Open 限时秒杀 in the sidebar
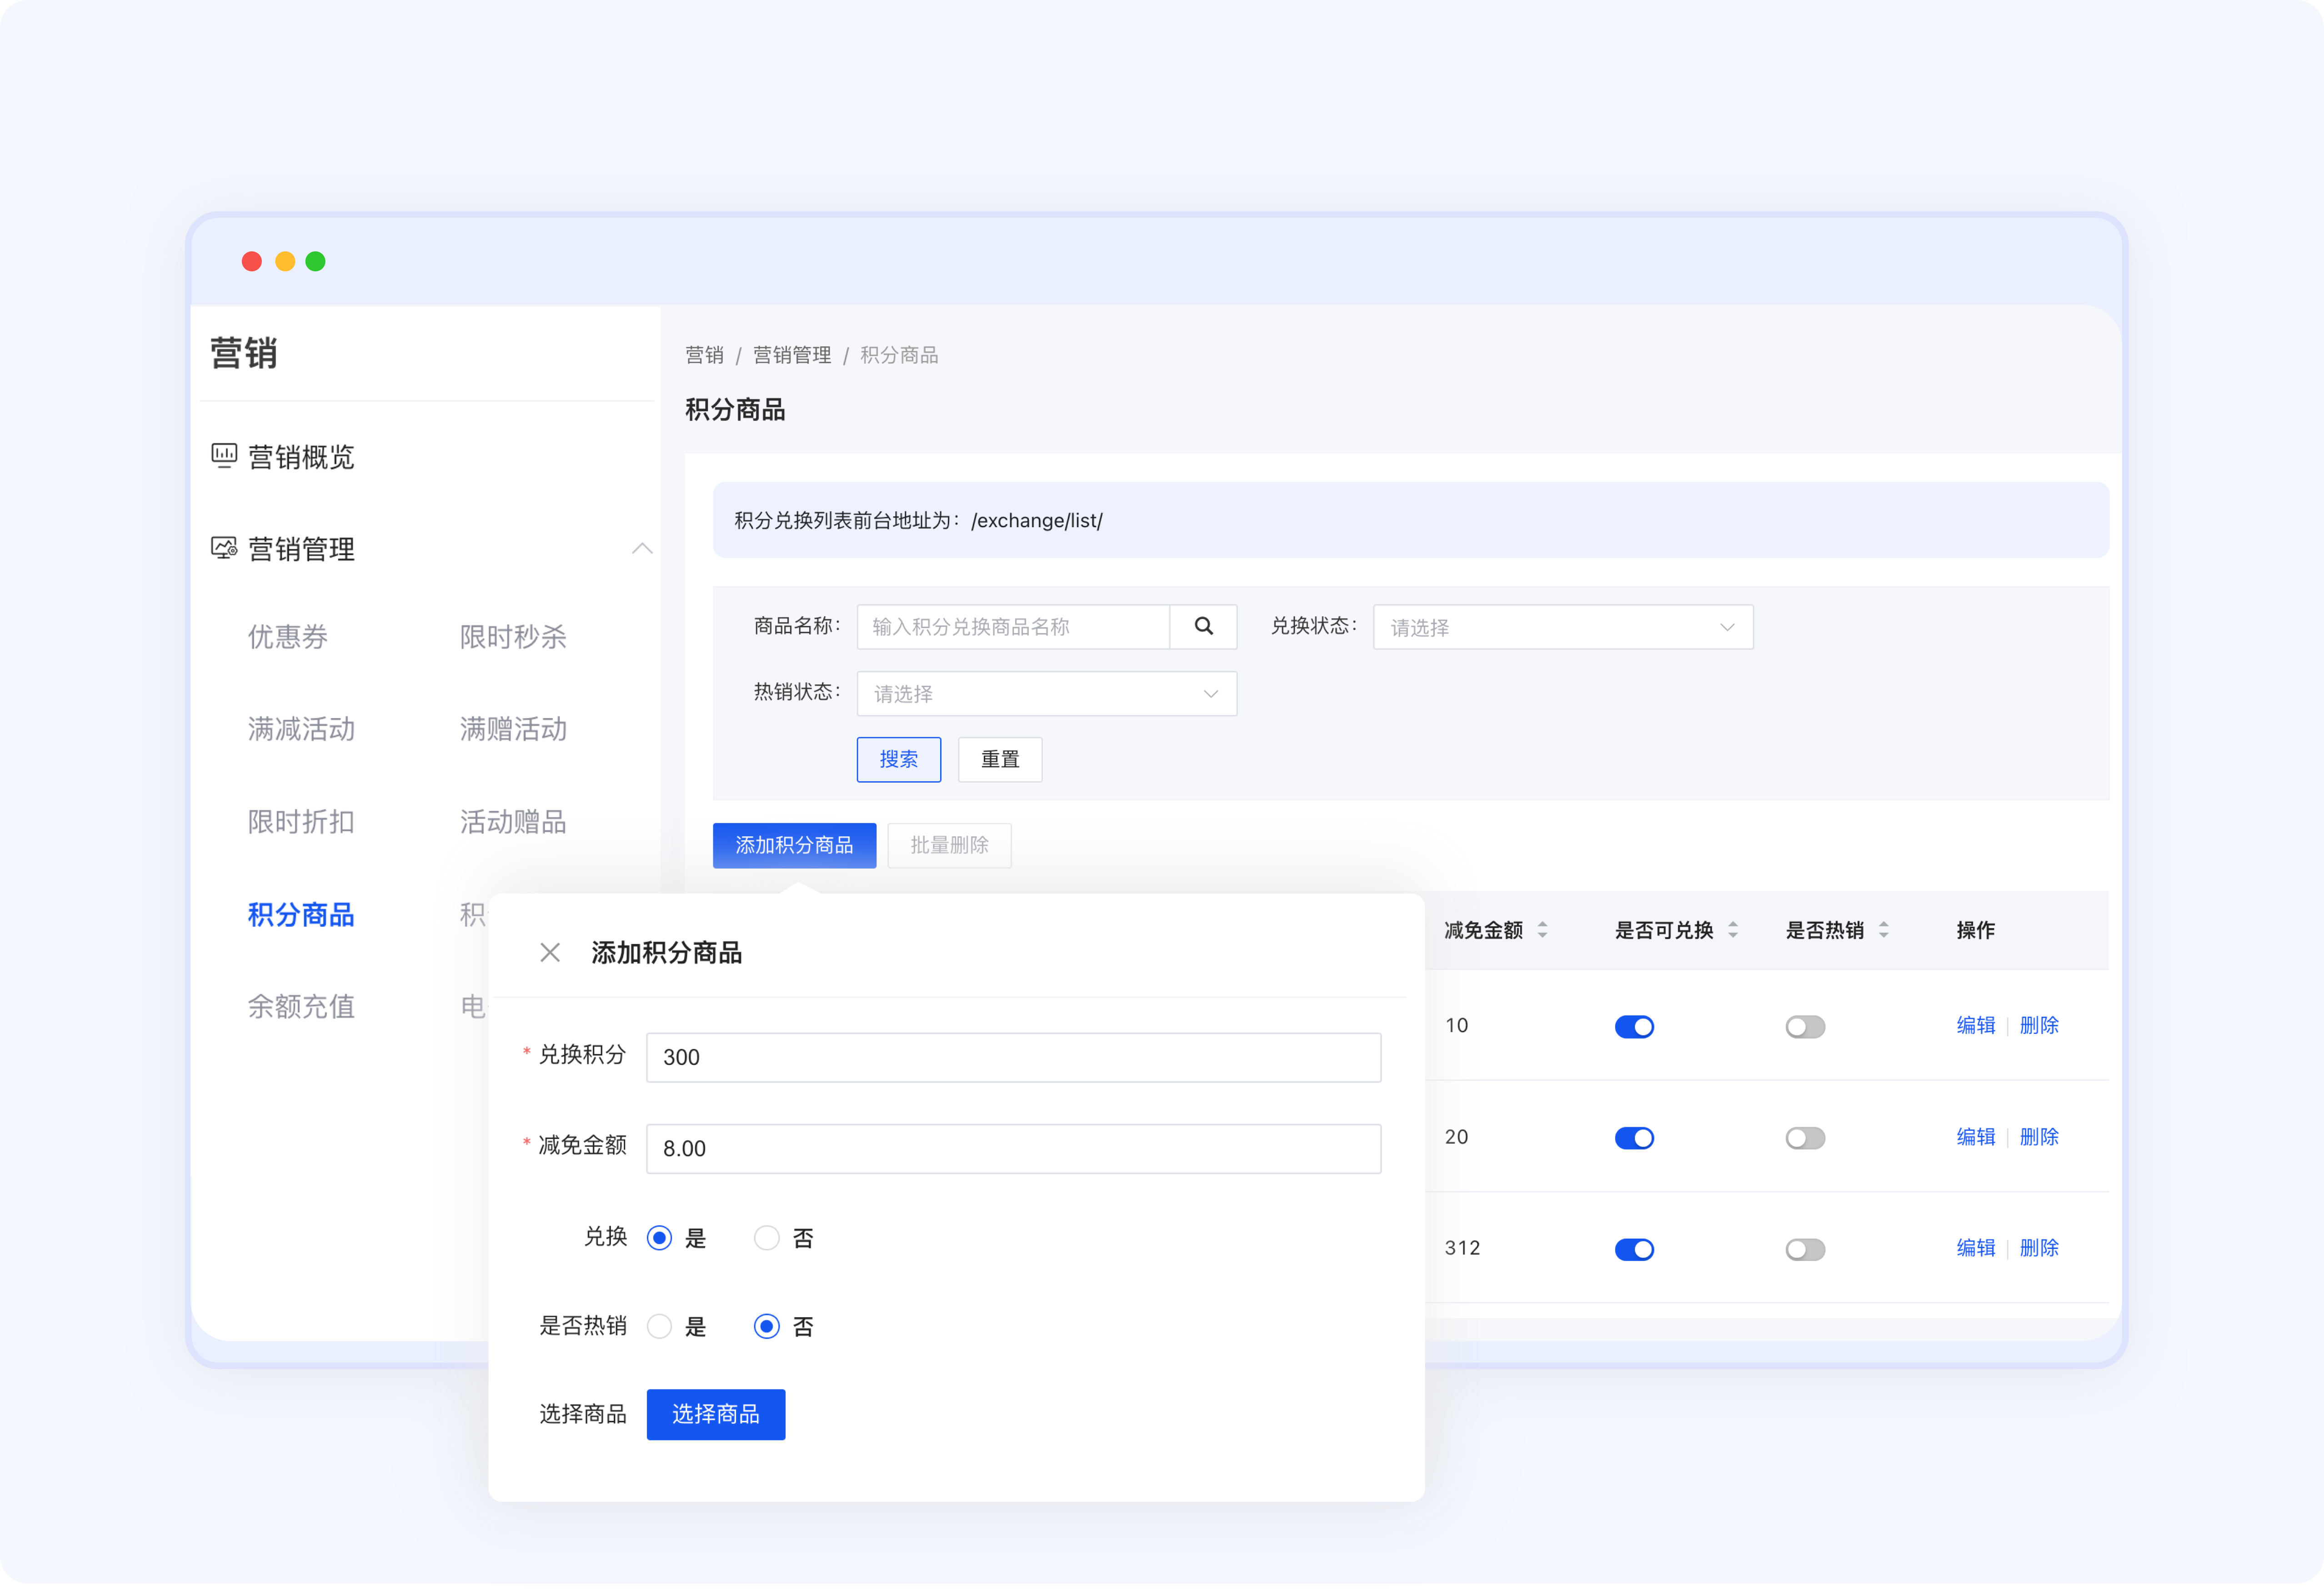 (513, 637)
